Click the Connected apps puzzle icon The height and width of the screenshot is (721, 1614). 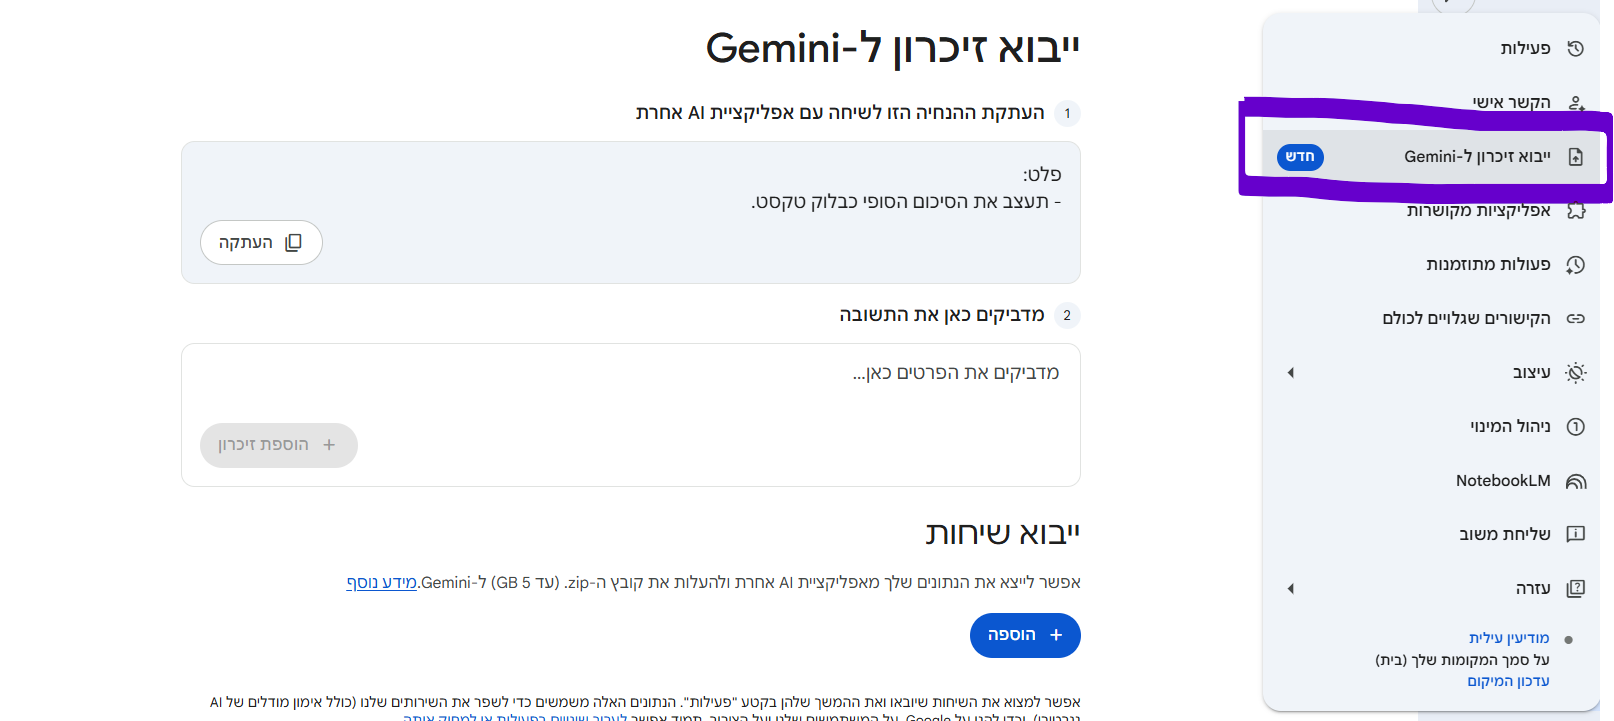(x=1575, y=211)
